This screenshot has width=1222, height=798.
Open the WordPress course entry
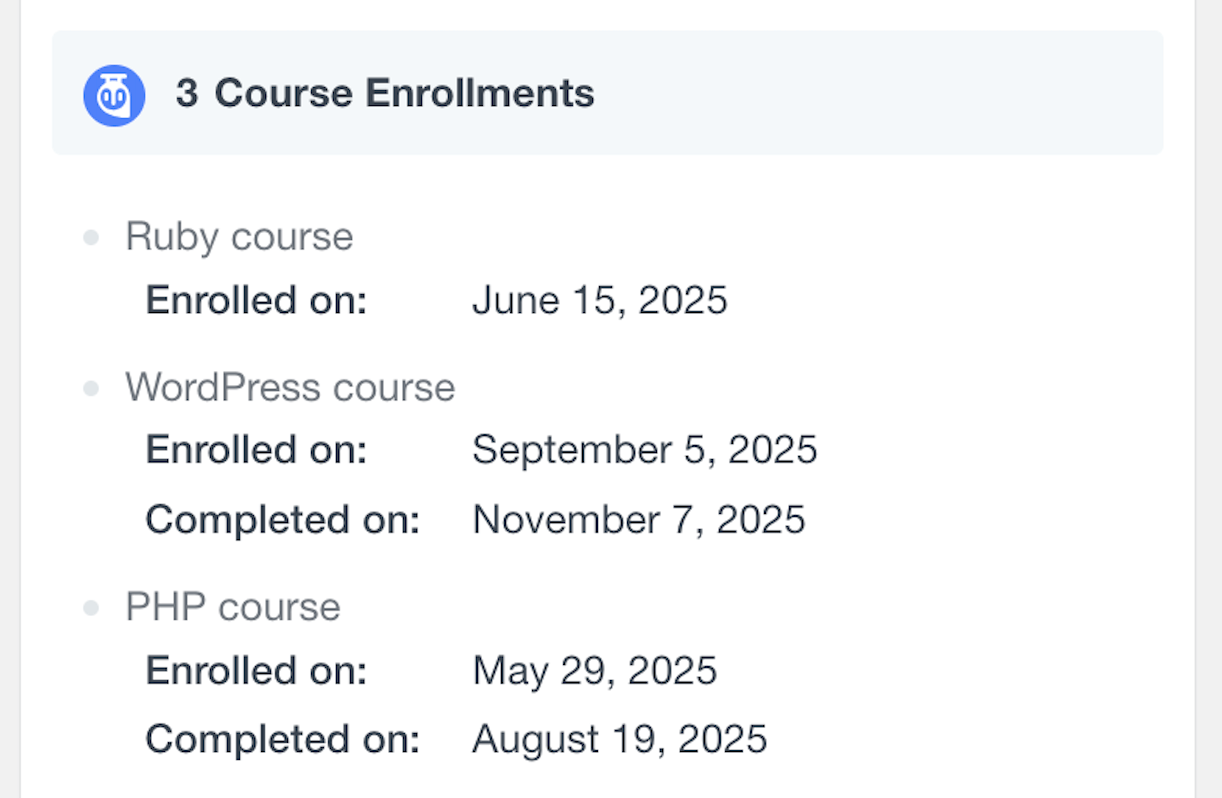click(x=290, y=387)
